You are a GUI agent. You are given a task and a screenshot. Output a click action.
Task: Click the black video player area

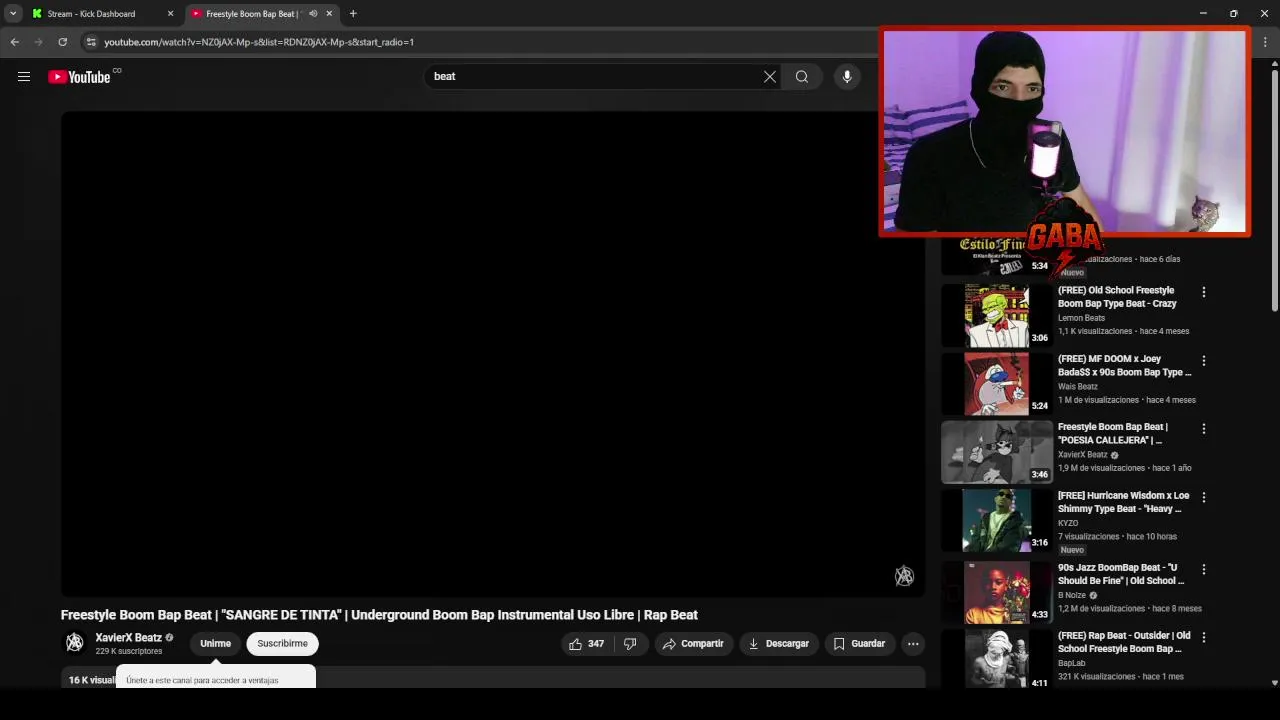pyautogui.click(x=492, y=353)
